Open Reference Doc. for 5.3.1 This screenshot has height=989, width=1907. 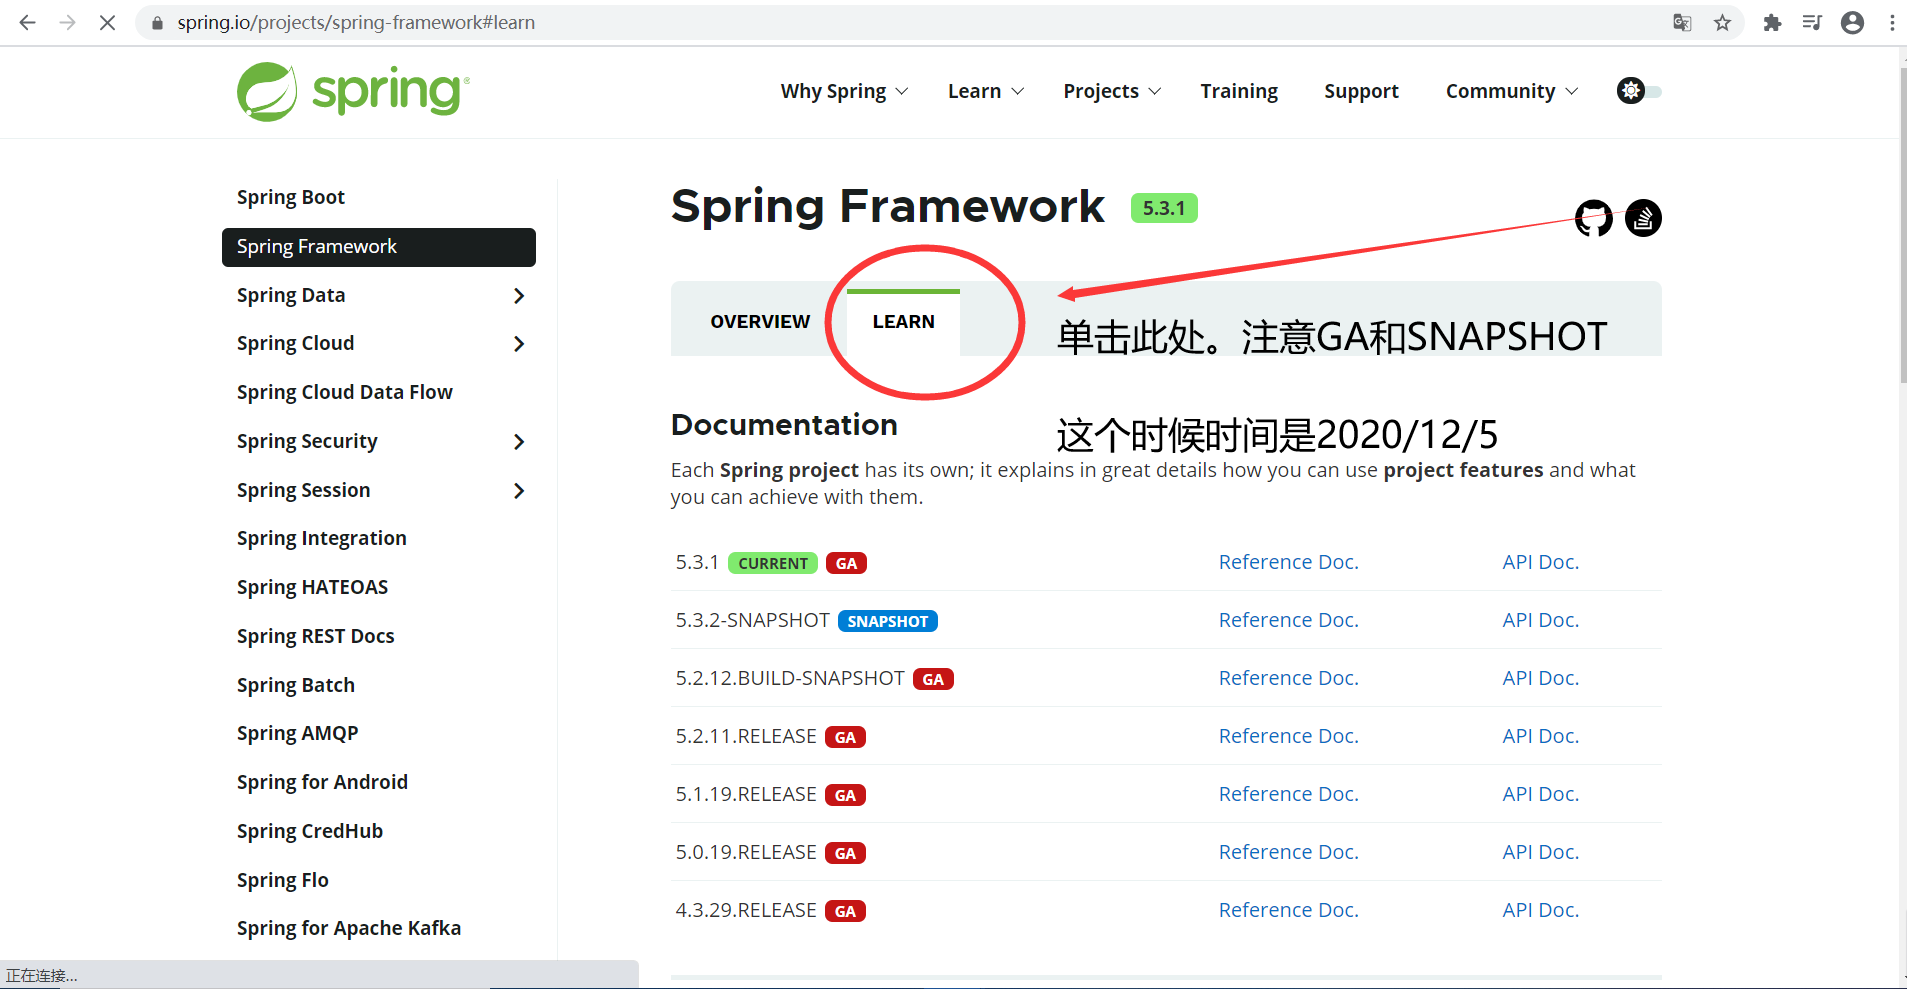click(x=1288, y=562)
